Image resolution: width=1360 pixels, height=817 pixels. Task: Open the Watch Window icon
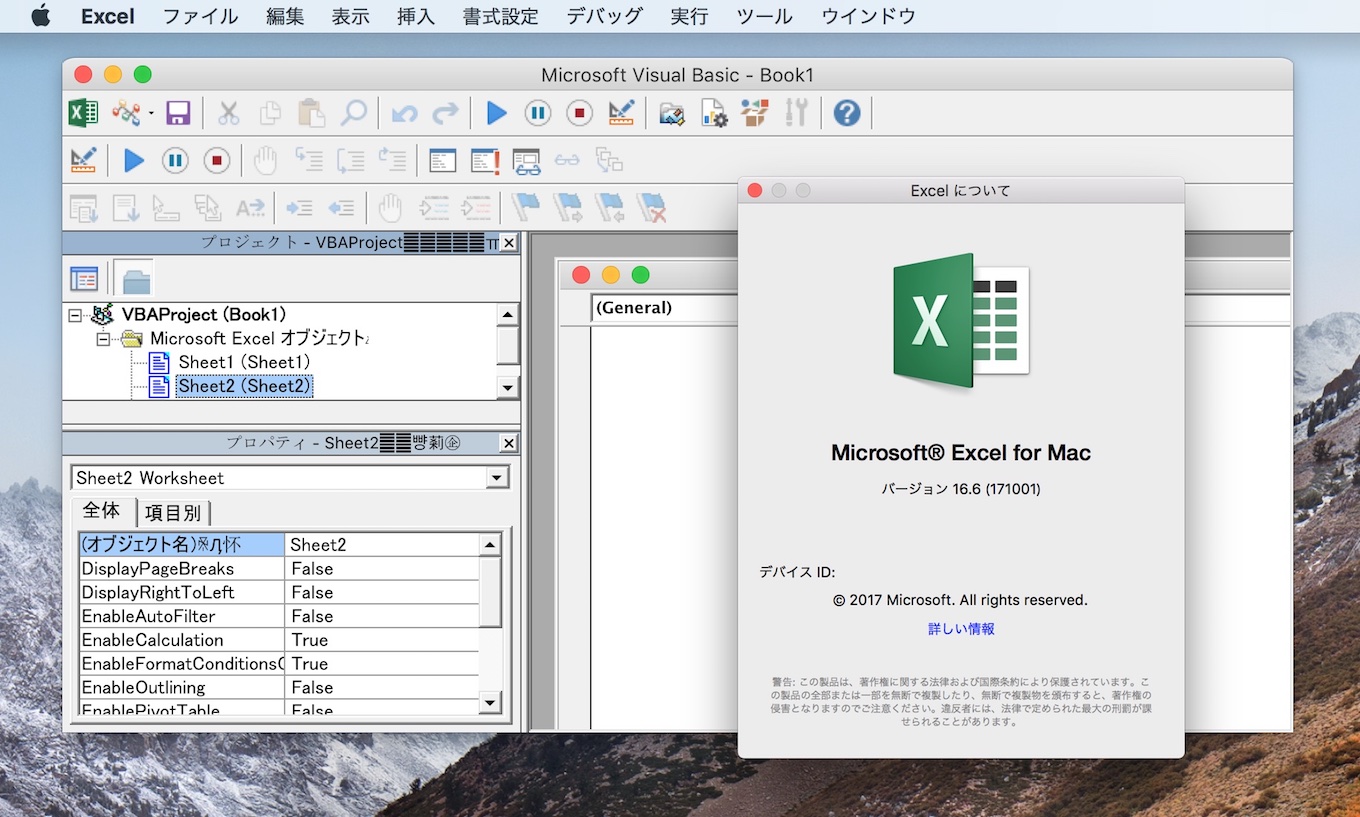[x=526, y=160]
